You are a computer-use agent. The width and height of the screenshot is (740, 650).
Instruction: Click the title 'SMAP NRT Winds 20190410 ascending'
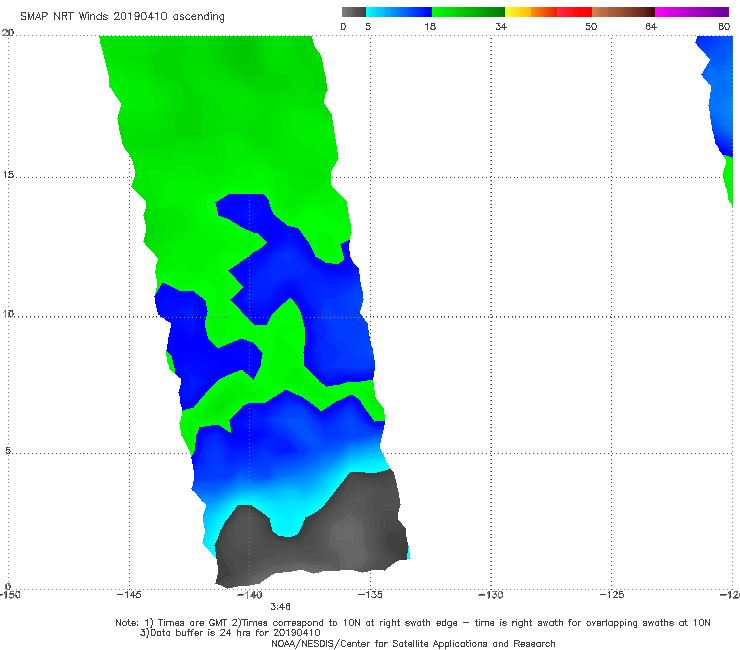point(122,16)
